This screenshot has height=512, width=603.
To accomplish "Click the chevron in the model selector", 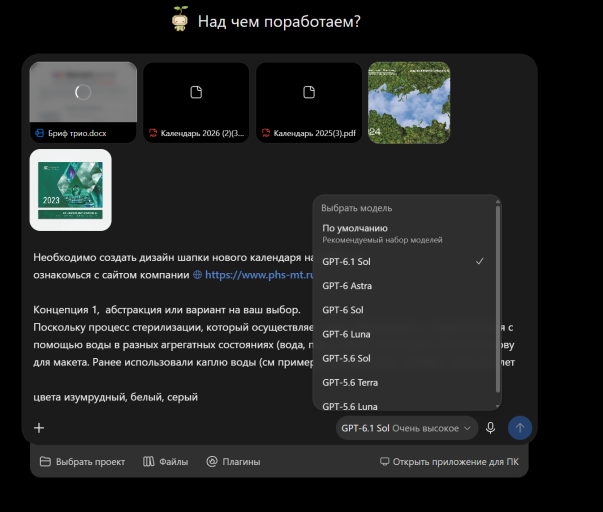I will (467, 428).
